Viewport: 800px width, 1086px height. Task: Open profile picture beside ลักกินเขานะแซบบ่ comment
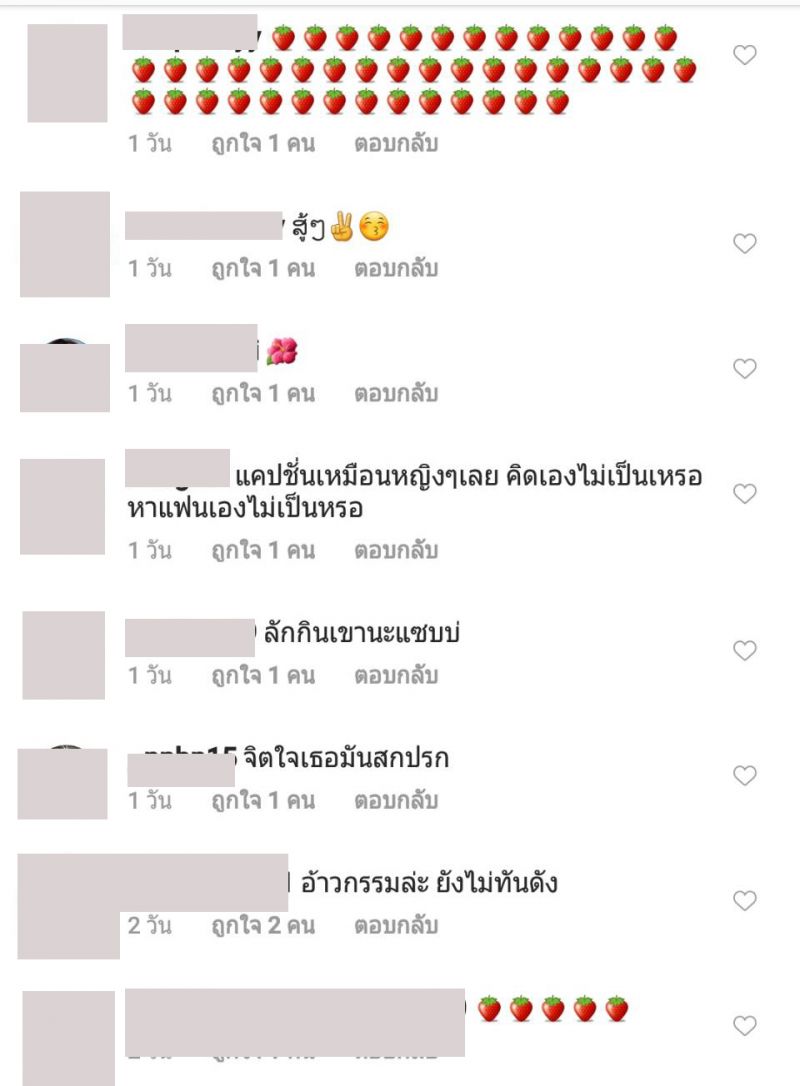pos(64,655)
